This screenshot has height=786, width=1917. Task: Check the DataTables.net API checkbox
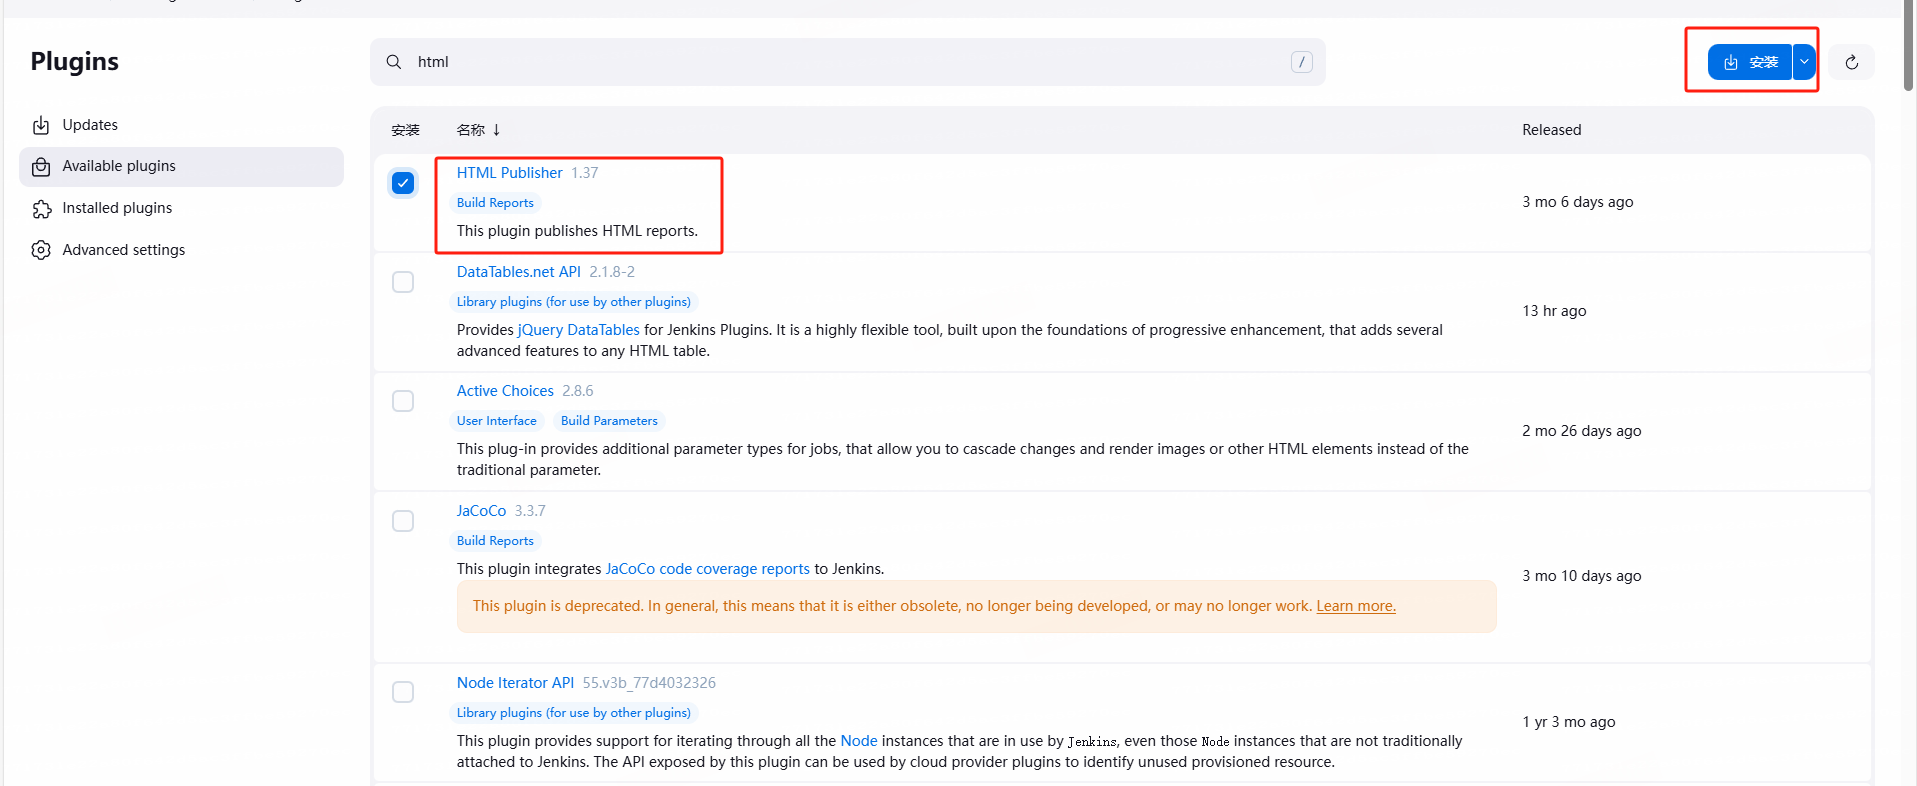coord(403,282)
